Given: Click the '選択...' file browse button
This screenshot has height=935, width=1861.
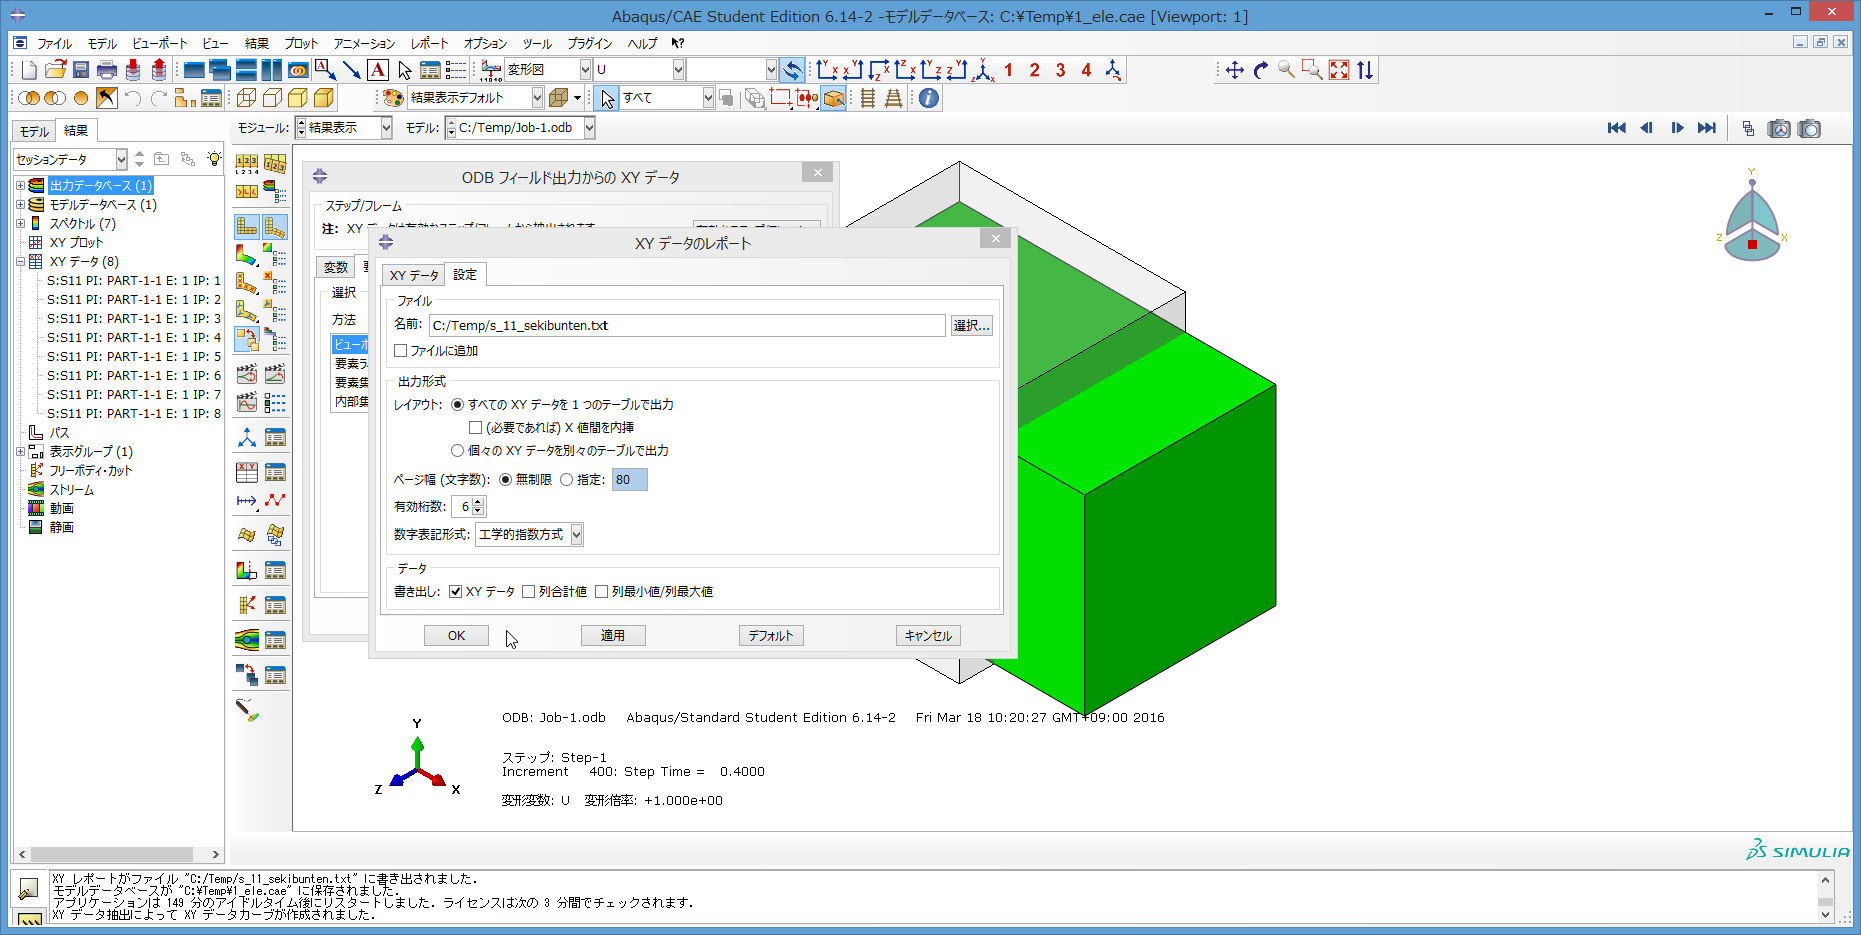Looking at the screenshot, I should [971, 326].
